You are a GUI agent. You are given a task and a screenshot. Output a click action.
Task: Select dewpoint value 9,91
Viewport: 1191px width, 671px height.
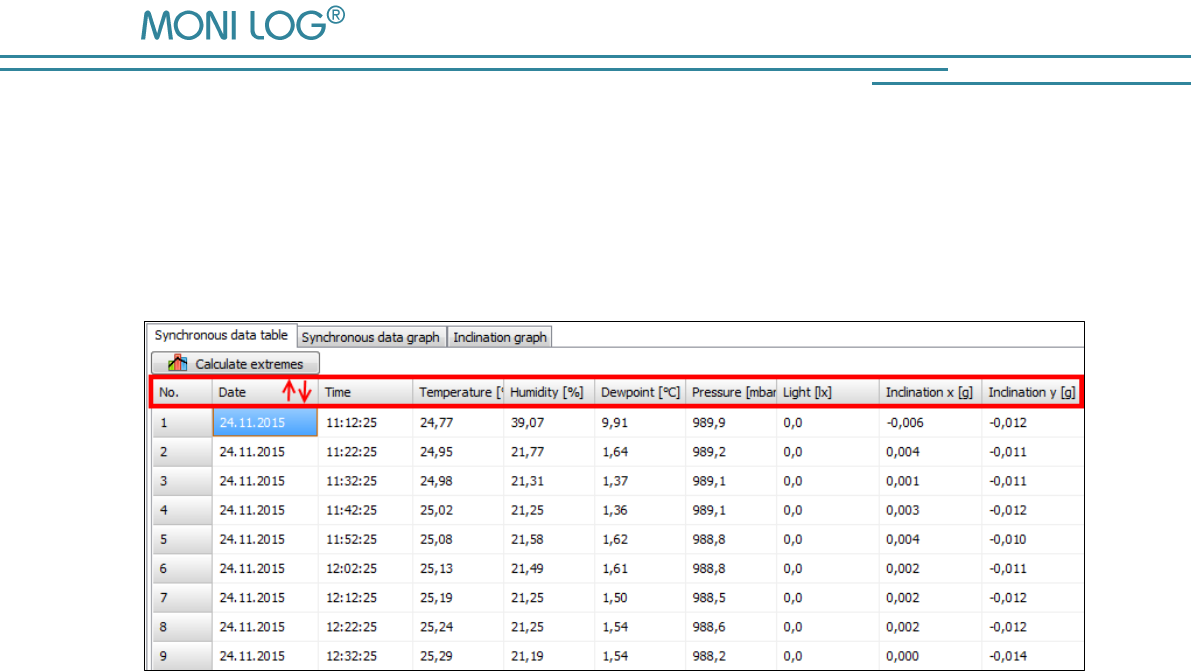(x=614, y=423)
